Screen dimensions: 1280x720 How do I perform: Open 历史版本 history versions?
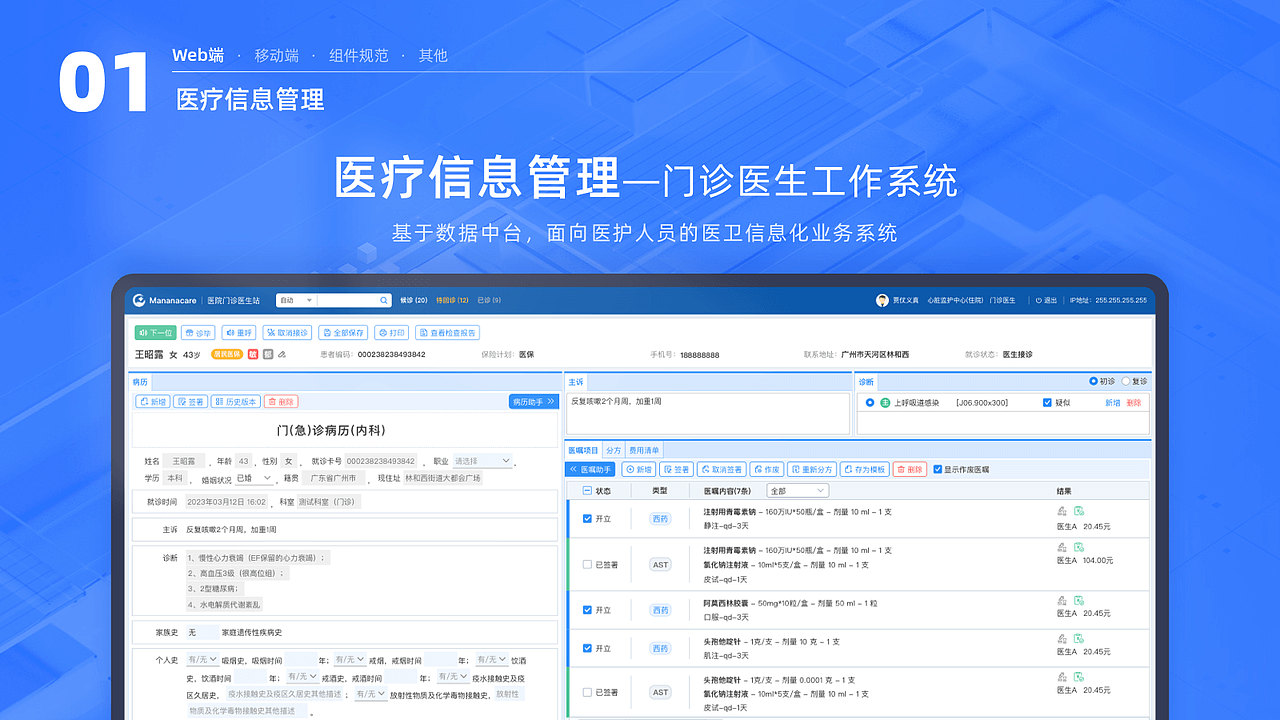235,401
